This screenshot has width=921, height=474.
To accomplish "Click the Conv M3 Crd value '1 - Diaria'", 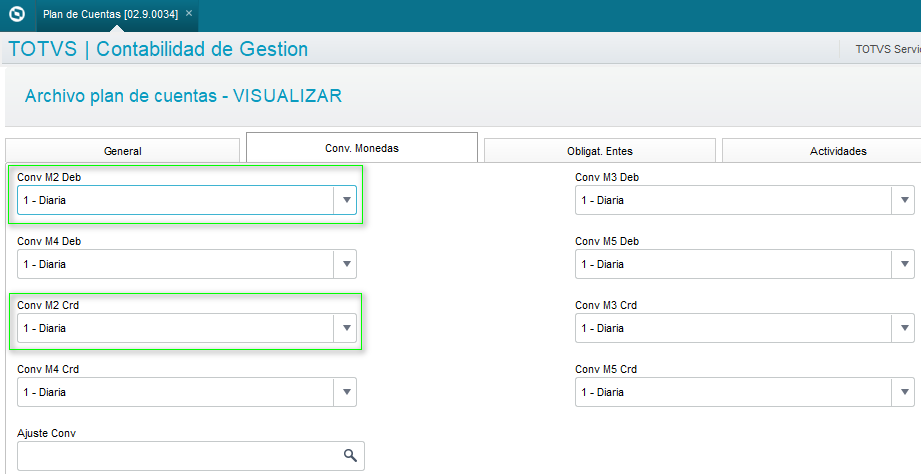I will point(603,328).
